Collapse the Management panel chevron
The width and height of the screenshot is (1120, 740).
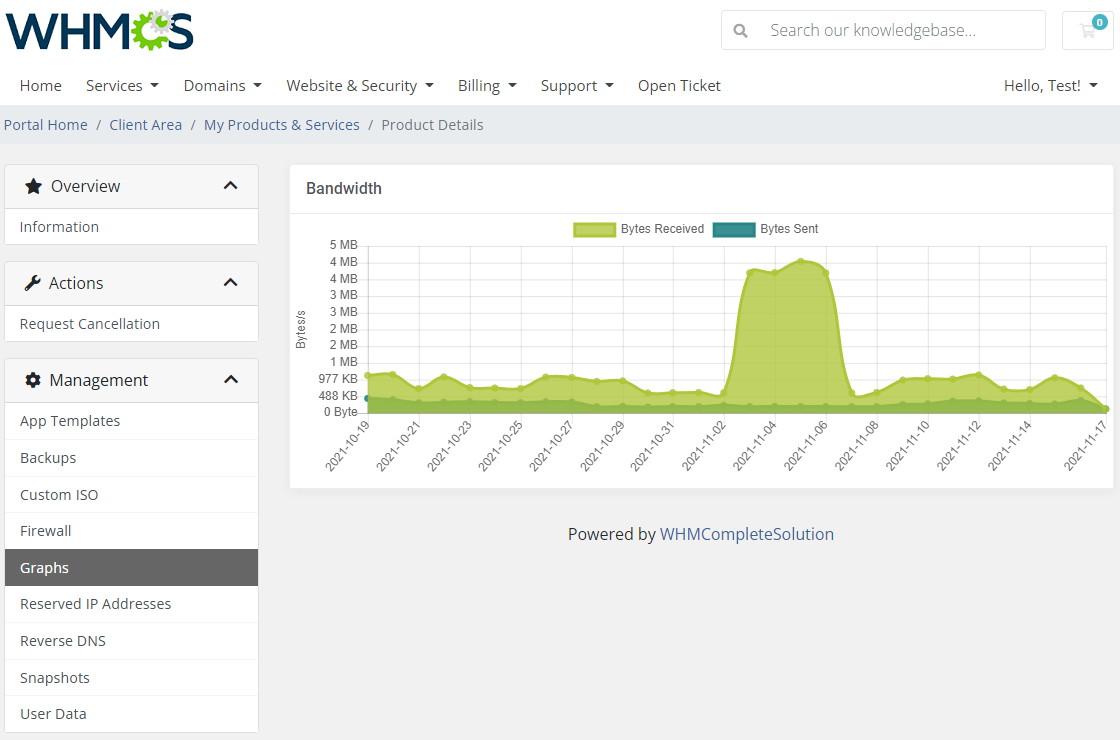pos(230,379)
